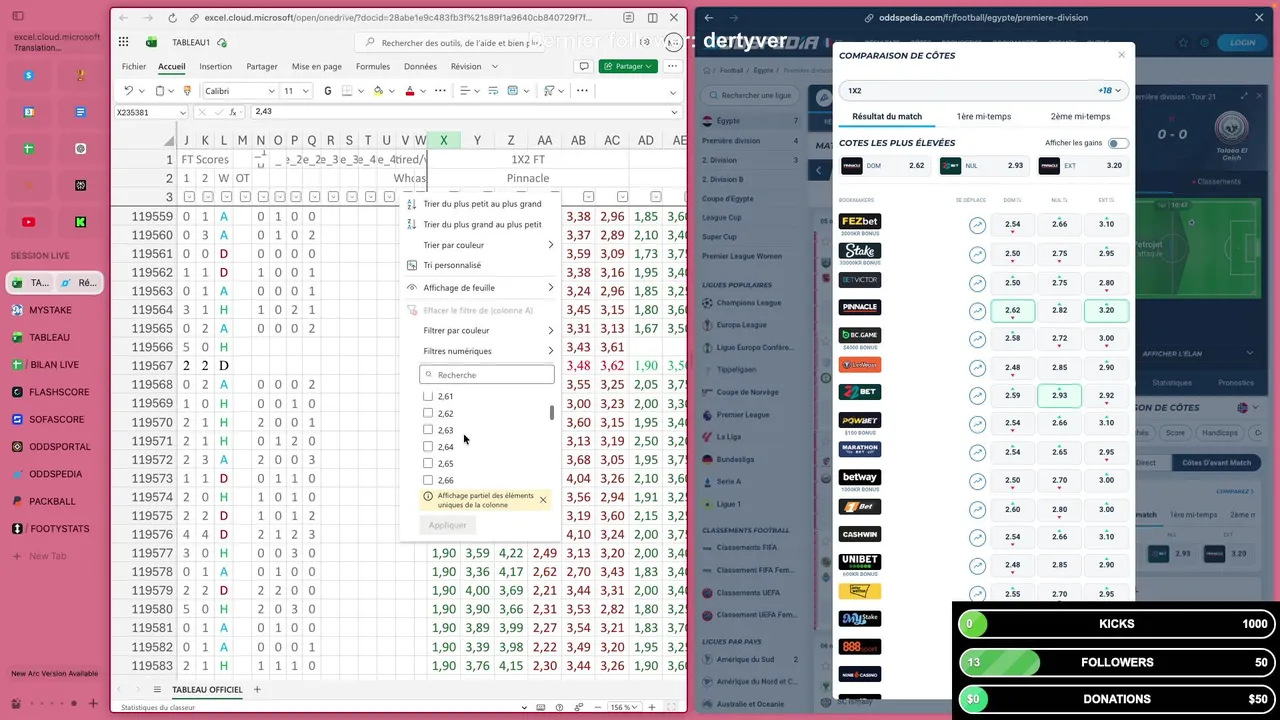Select the Format Painter brush icon

pos(187,91)
